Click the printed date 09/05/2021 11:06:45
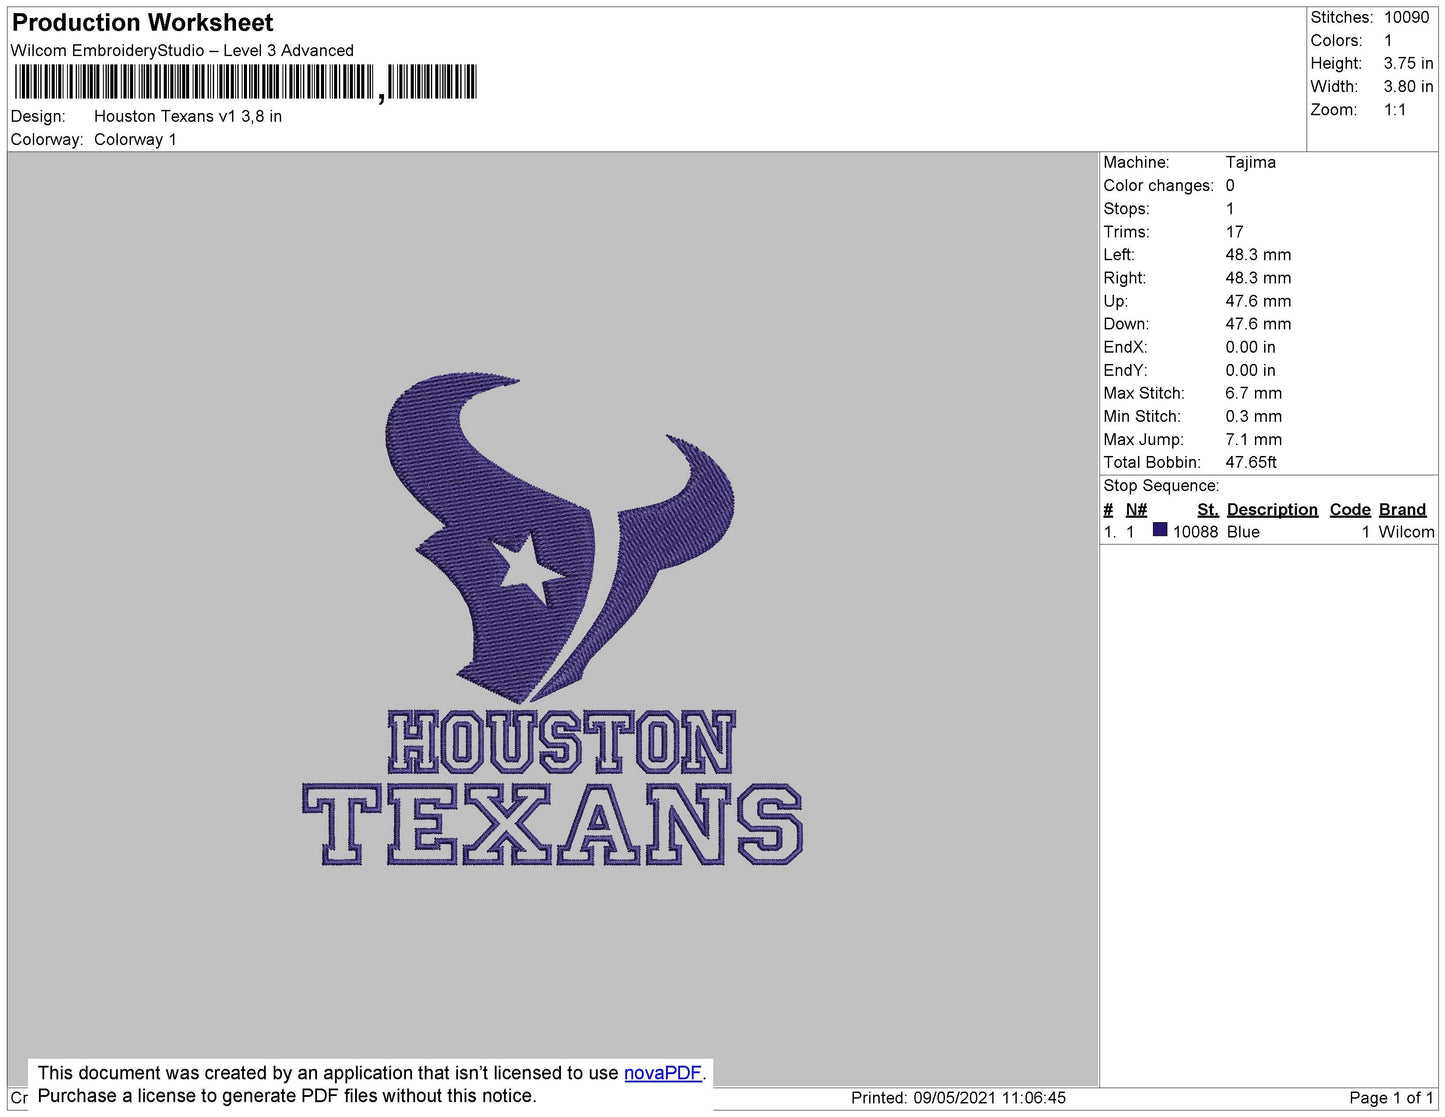This screenshot has height=1117, width=1445. coord(990,1098)
